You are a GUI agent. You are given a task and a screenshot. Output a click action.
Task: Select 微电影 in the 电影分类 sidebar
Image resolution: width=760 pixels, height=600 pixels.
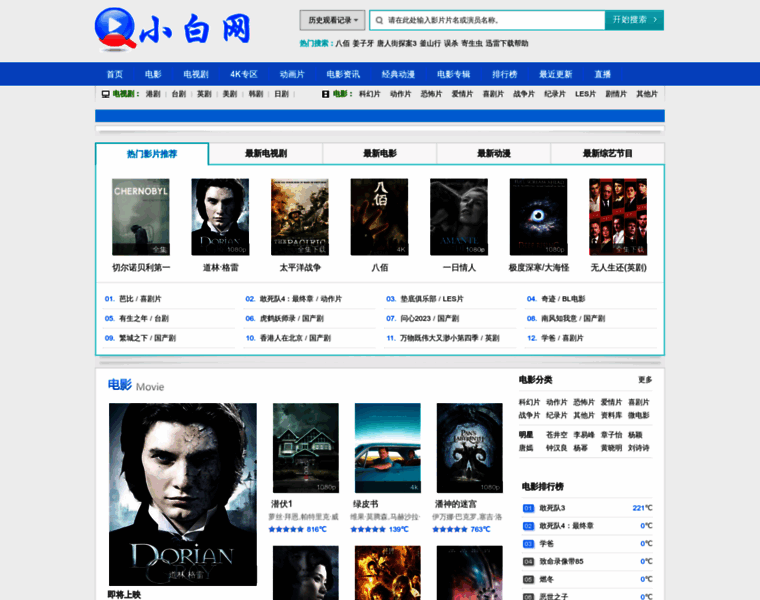tap(638, 415)
